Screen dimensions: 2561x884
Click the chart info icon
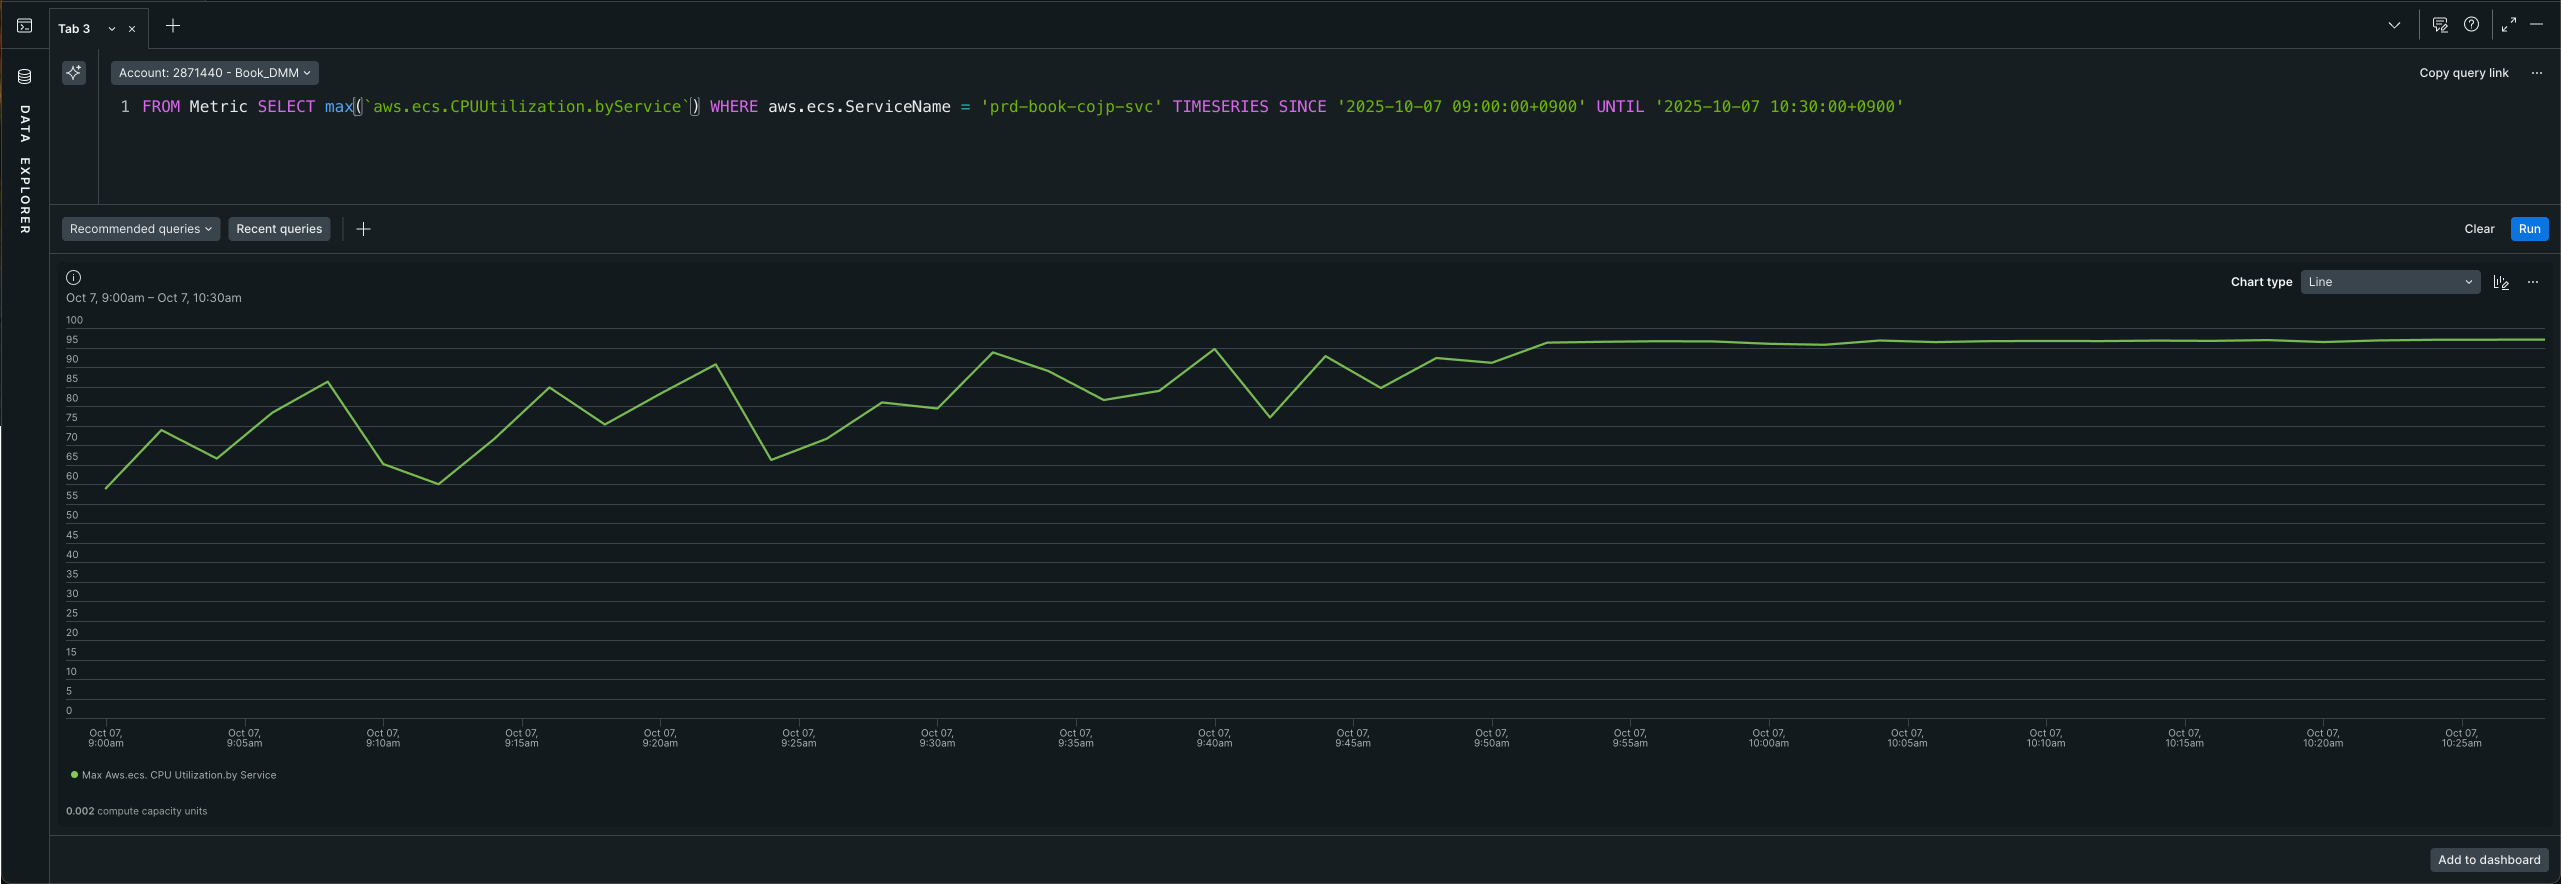click(73, 278)
